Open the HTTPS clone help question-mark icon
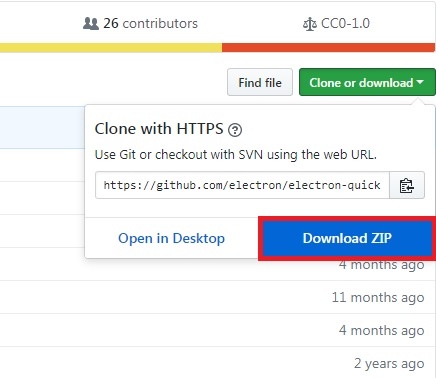The image size is (436, 378). click(x=235, y=130)
